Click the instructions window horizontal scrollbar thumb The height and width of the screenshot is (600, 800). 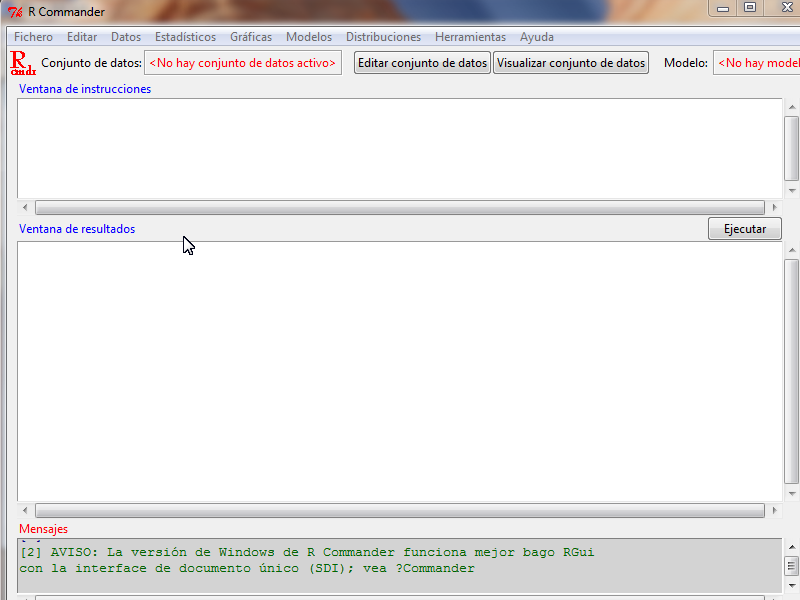(399, 207)
